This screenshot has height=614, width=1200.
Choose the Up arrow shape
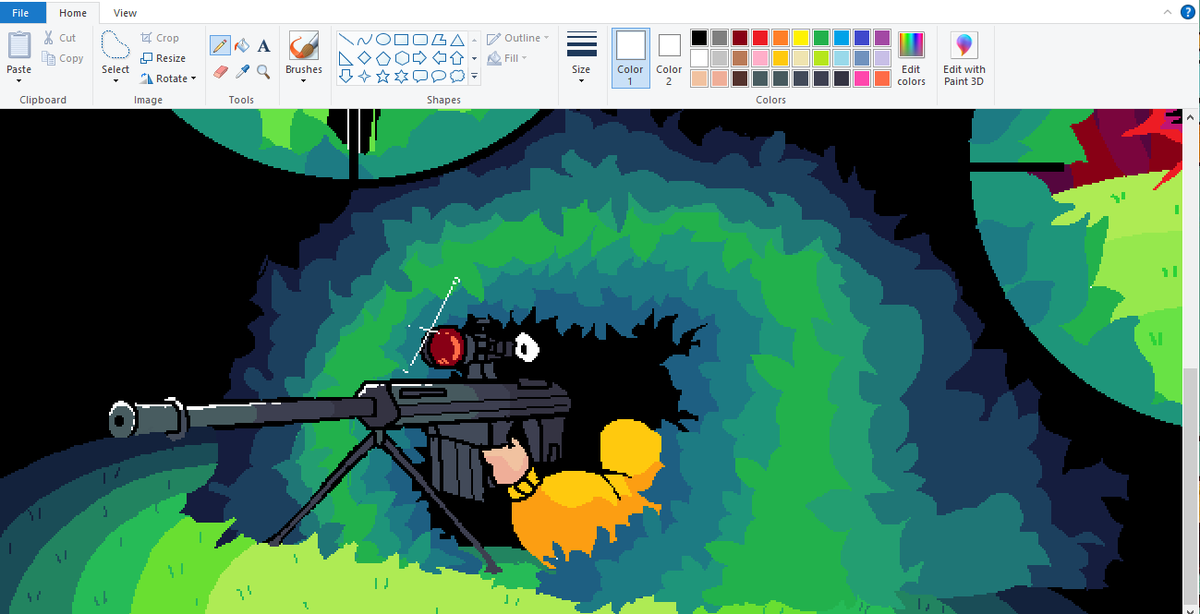click(457, 58)
